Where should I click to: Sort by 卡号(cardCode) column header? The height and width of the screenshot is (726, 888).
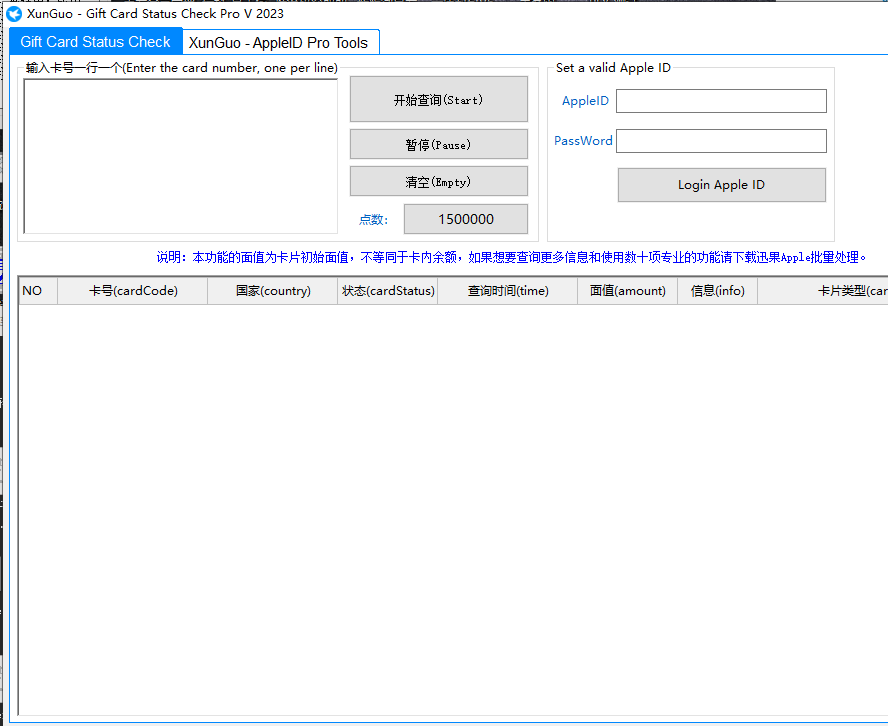click(x=132, y=291)
